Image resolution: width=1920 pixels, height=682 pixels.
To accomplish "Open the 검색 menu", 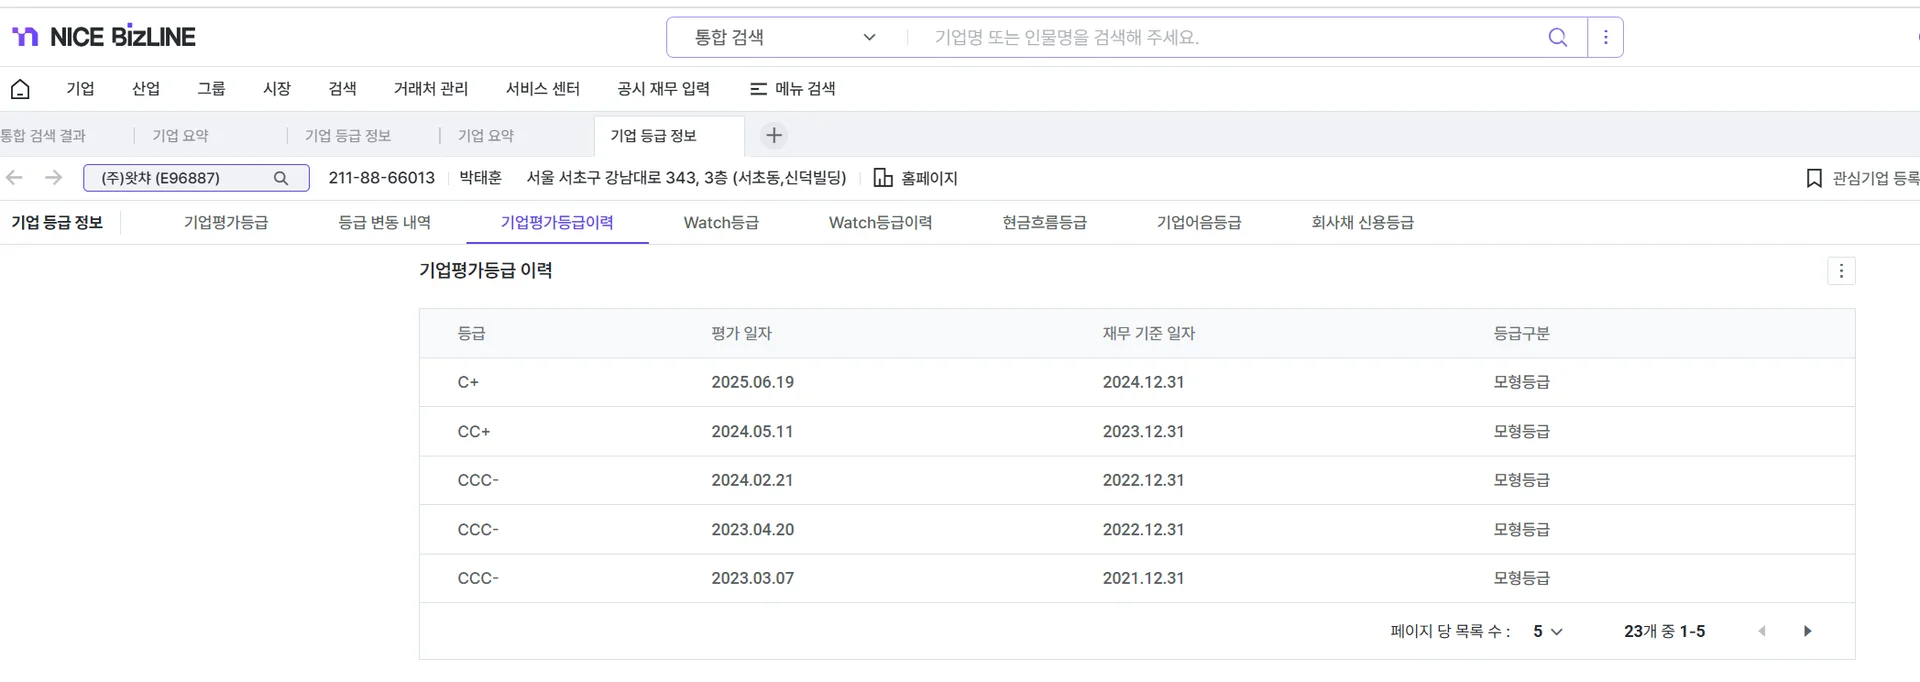I will point(342,89).
